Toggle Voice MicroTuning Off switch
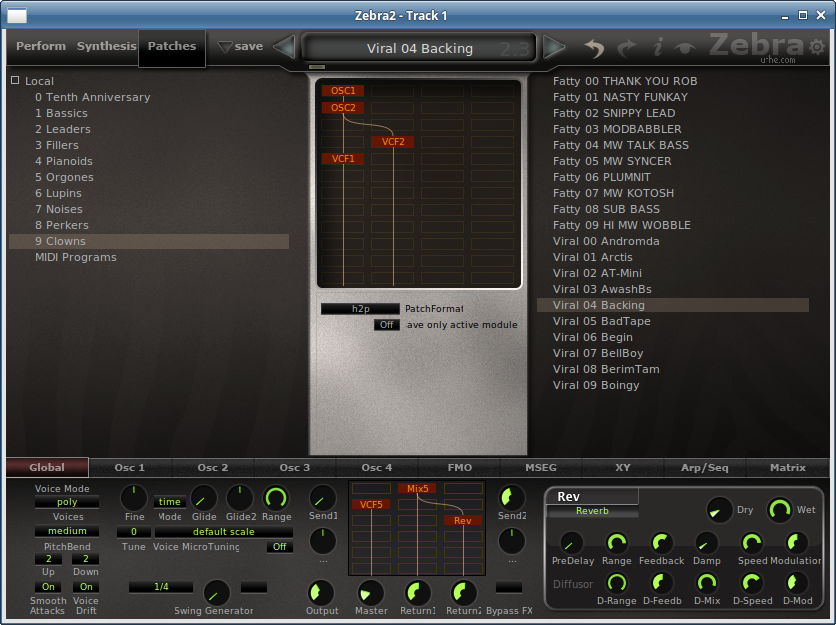Screen dimensions: 836x625 tap(280, 547)
